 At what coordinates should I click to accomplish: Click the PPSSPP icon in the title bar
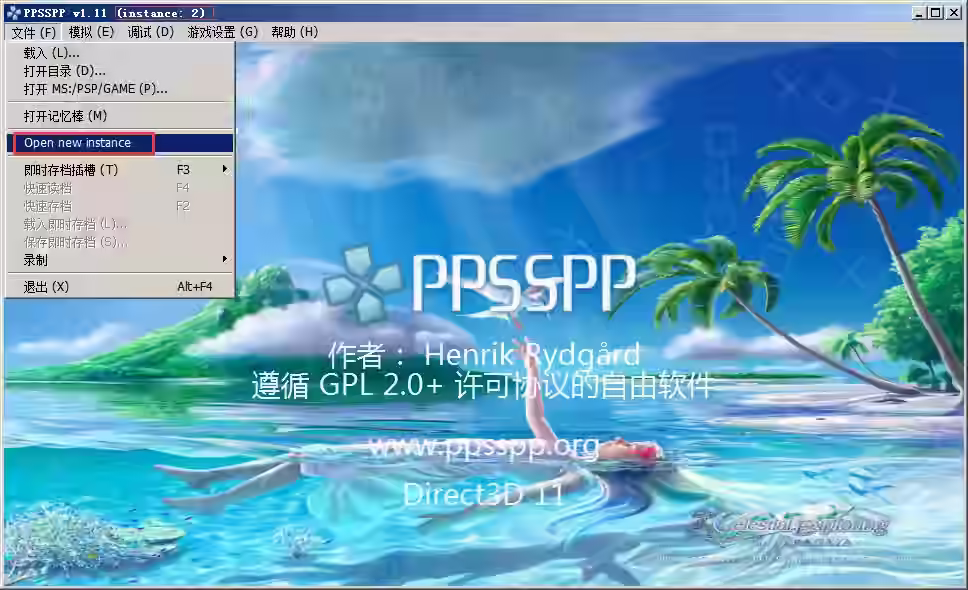(14, 12)
